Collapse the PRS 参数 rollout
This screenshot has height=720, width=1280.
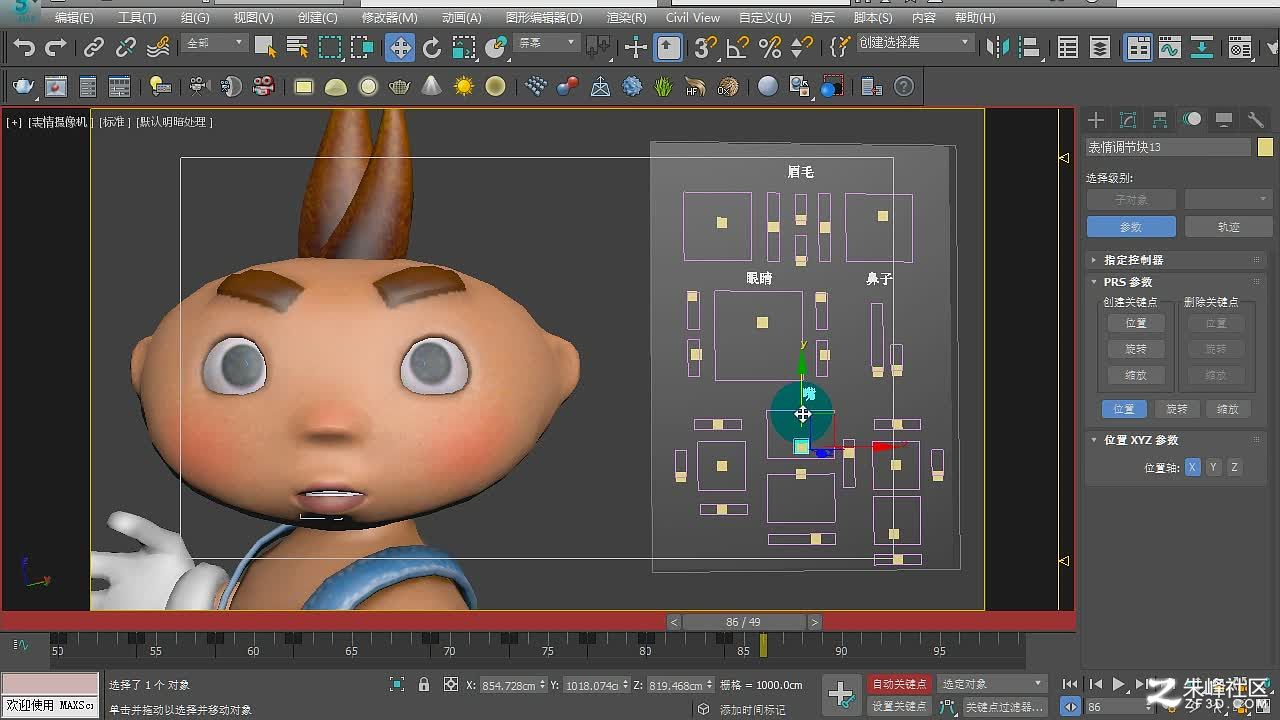click(x=1176, y=282)
